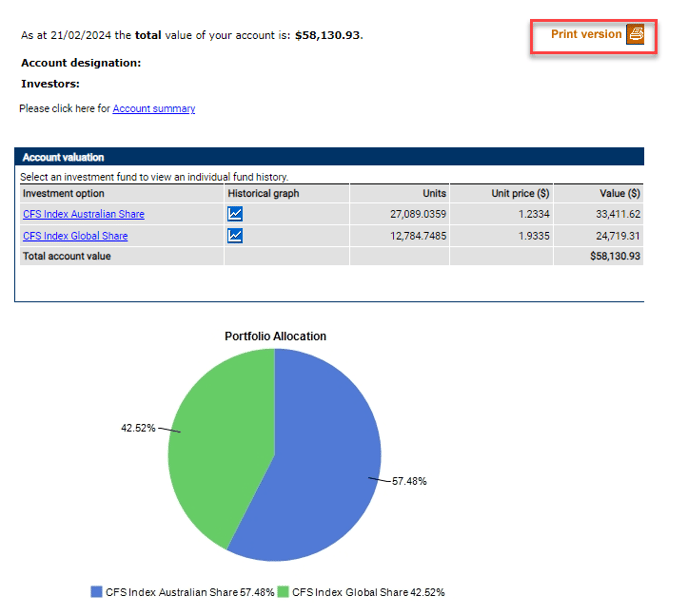The image size is (688, 615).
Task: Click the printer icon beside Print version
Action: tap(635, 34)
